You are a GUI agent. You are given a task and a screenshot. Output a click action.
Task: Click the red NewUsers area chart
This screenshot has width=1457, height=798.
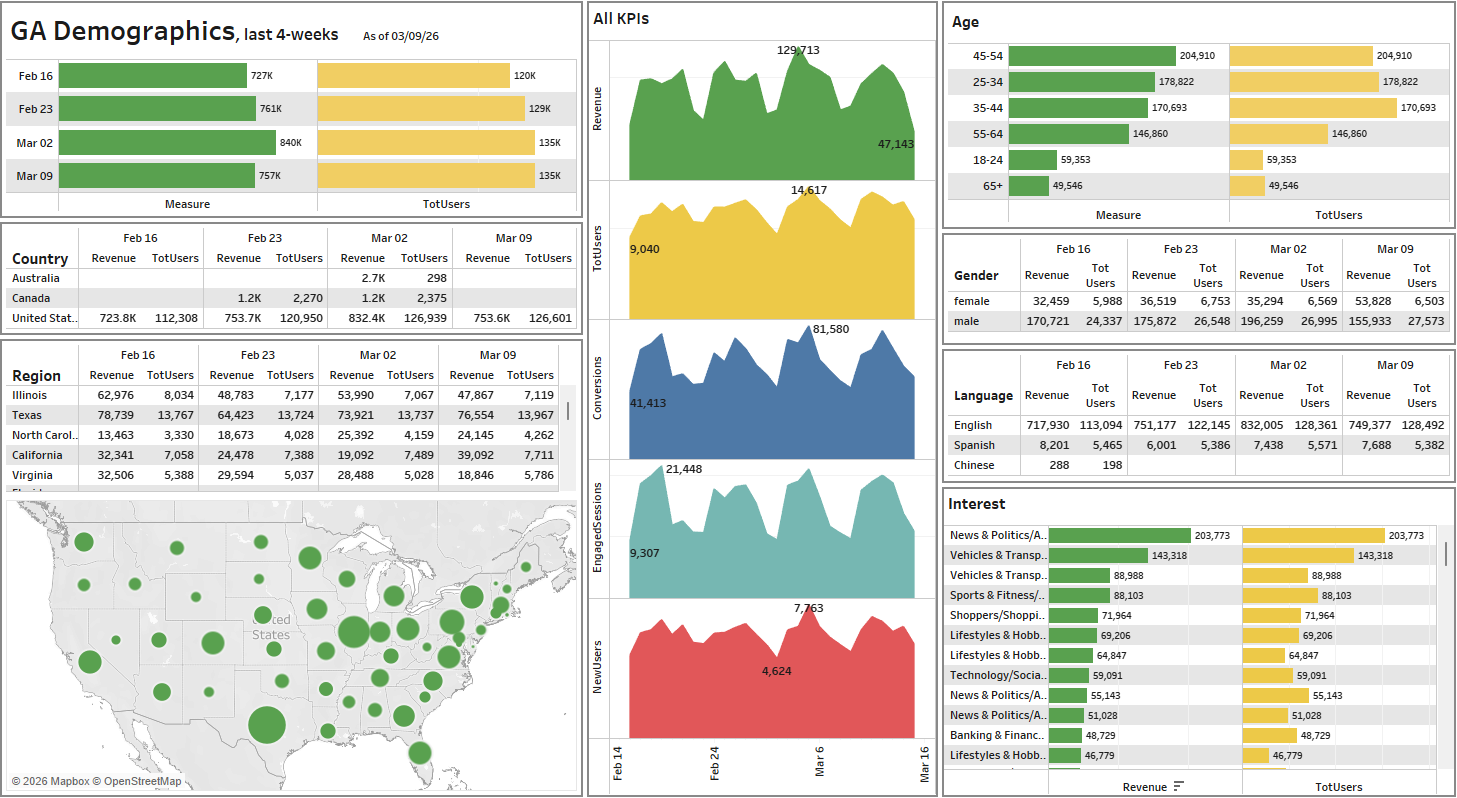(770, 690)
